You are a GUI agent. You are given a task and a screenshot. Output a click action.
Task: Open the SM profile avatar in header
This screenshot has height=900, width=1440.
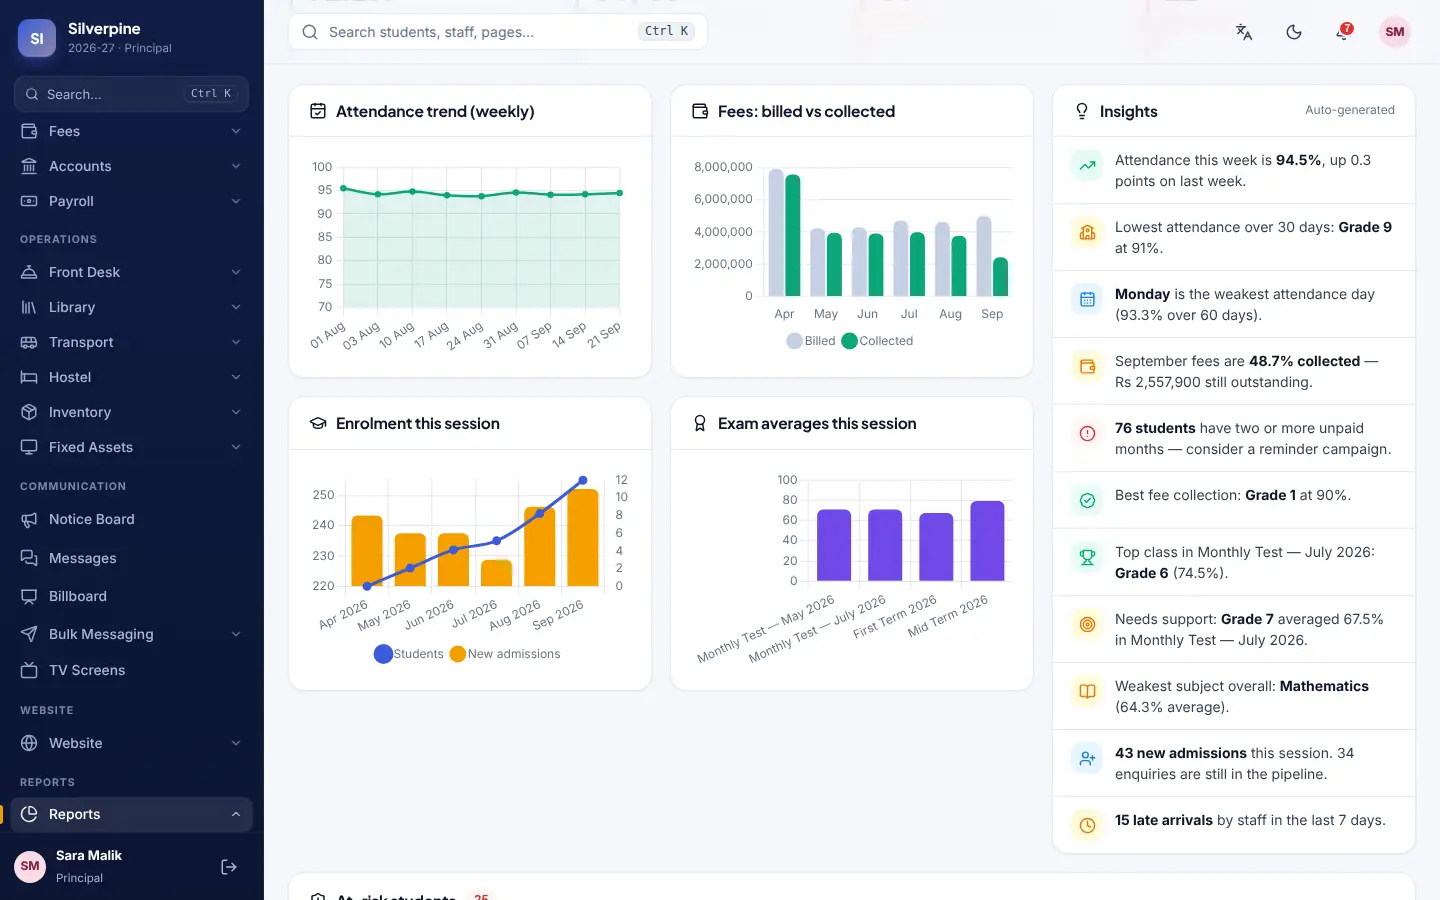coord(1395,32)
